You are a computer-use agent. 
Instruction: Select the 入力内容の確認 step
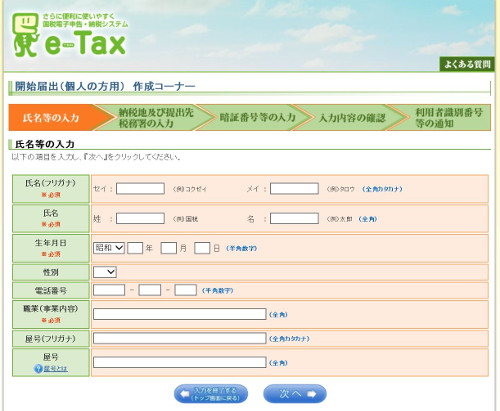click(x=352, y=117)
